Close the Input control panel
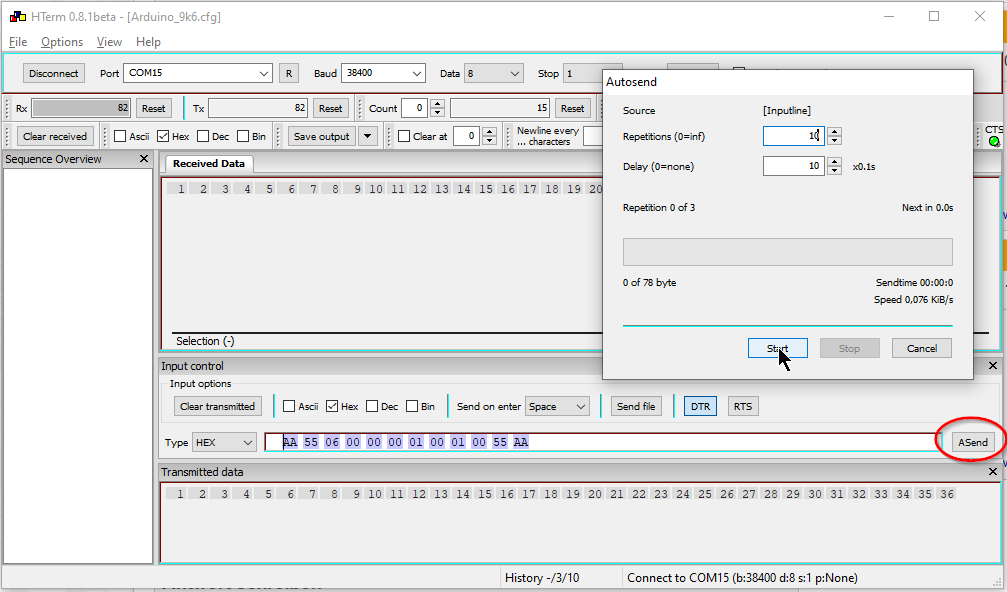Image resolution: width=1007 pixels, height=592 pixels. pos(993,365)
